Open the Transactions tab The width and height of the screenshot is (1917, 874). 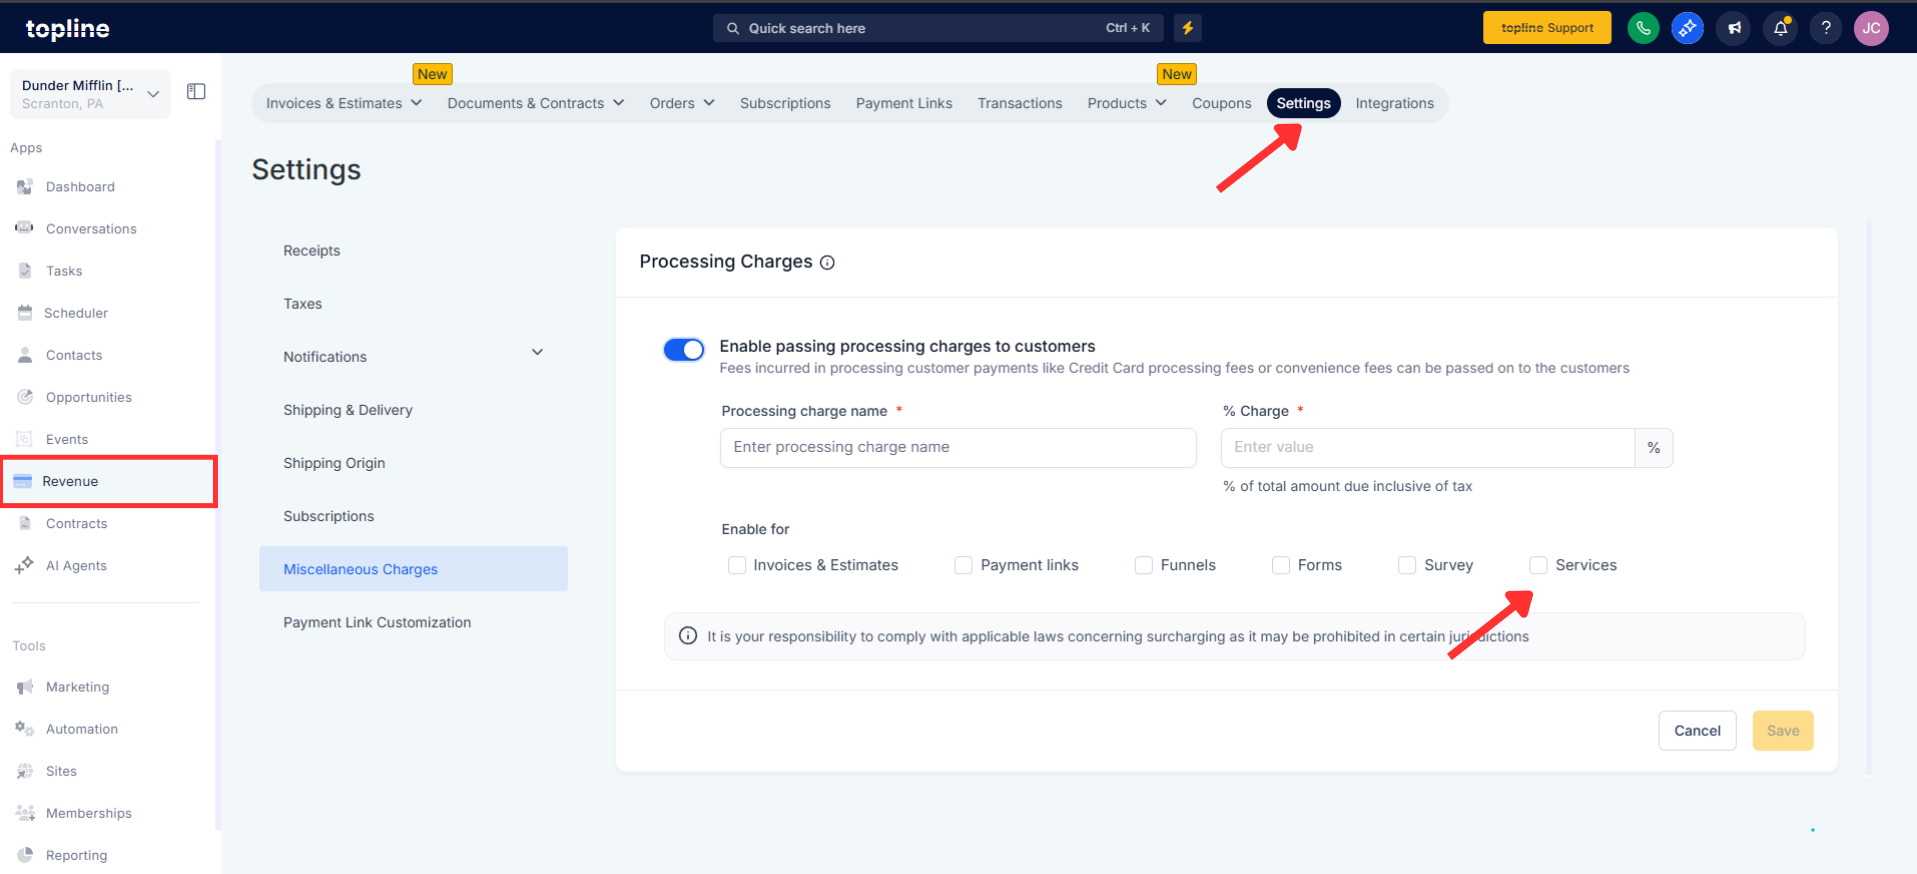pos(1020,103)
